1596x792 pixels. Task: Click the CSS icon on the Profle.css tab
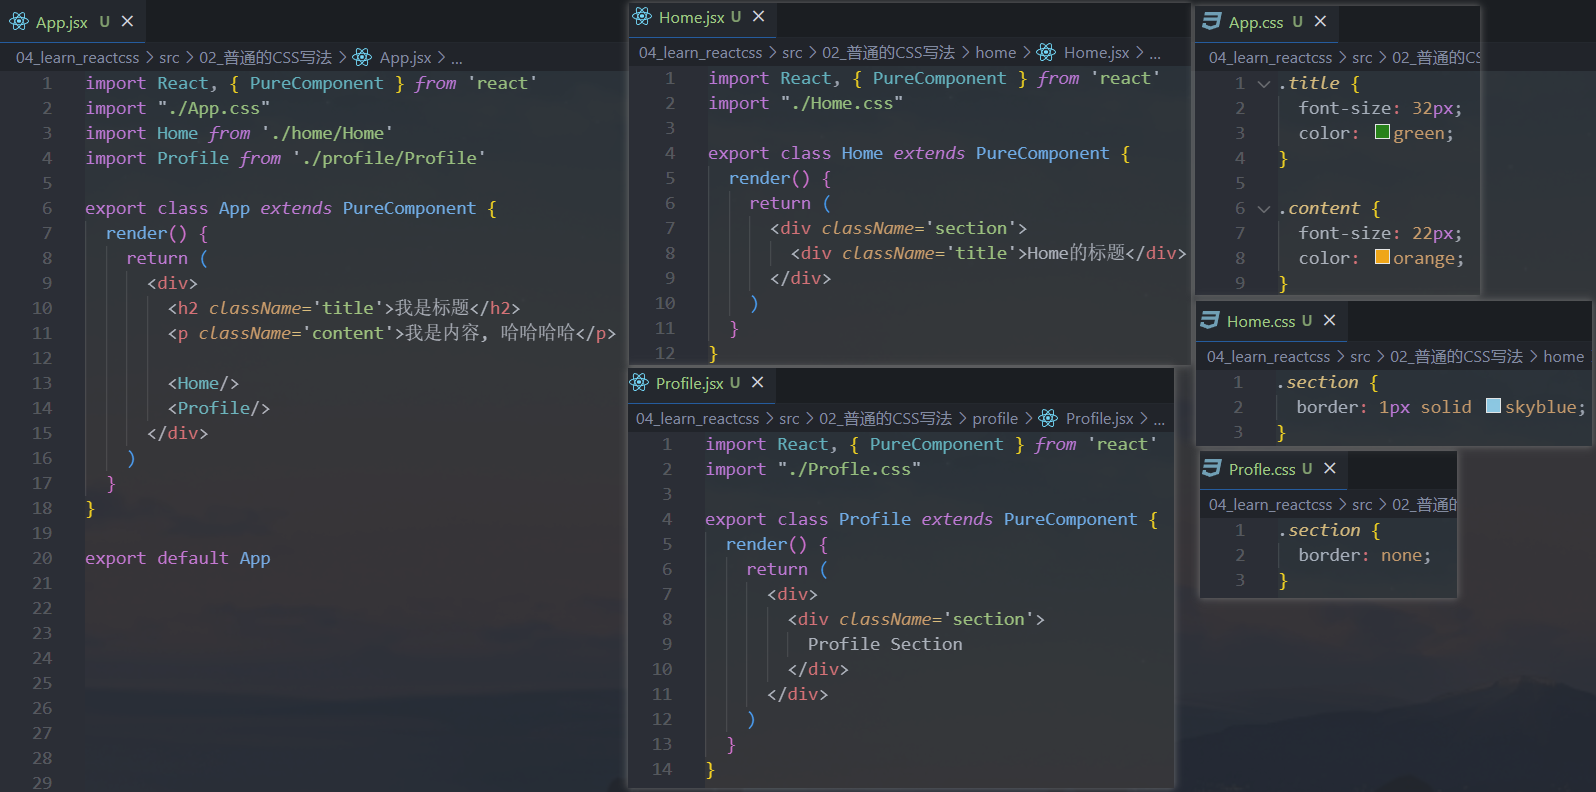coord(1212,468)
